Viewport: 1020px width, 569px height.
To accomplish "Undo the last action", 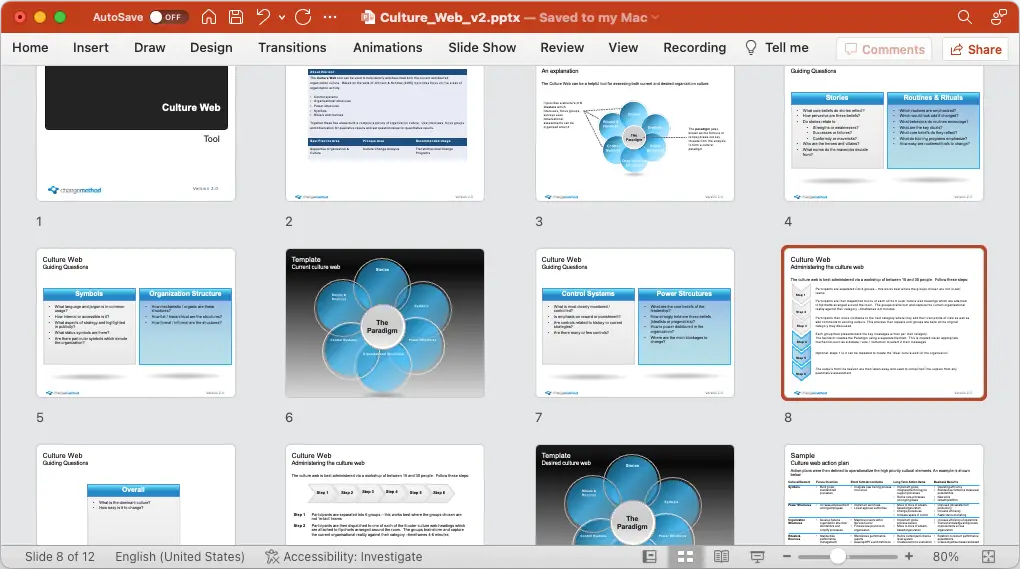I will [263, 17].
